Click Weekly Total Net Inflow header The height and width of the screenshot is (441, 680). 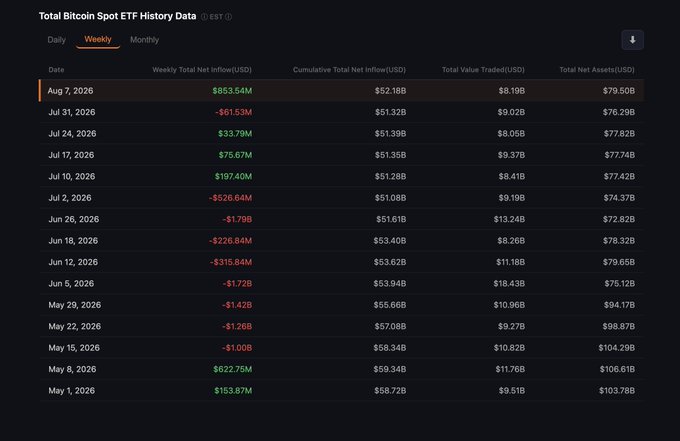(x=202, y=70)
